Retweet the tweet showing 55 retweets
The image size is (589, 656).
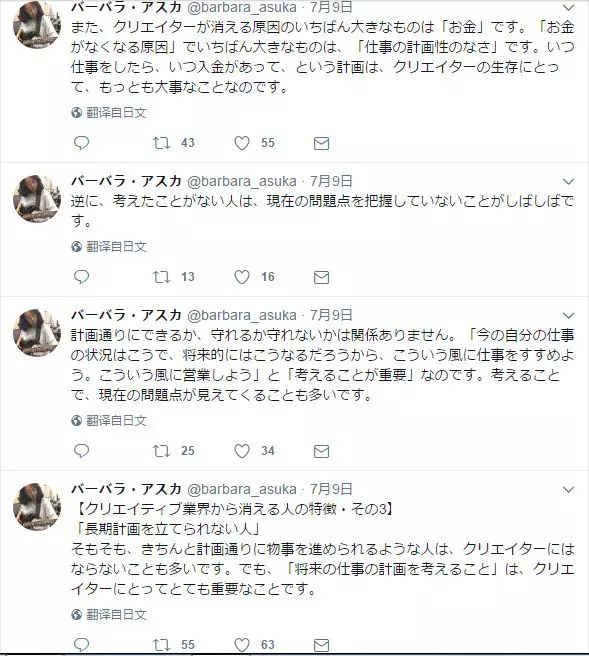click(x=161, y=645)
